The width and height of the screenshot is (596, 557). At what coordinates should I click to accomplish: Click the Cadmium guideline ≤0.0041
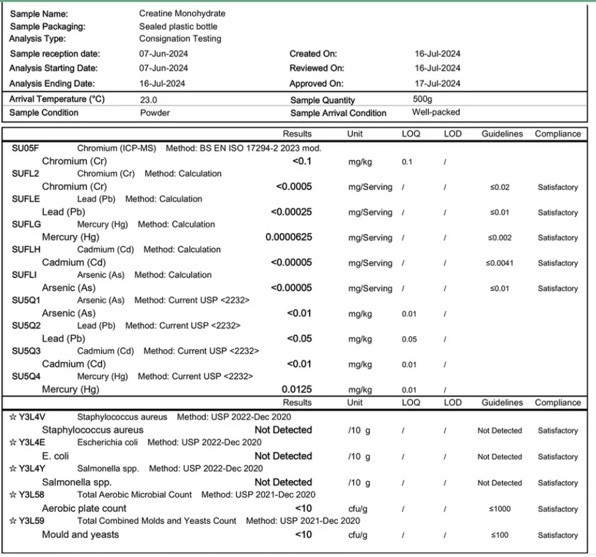point(499,263)
